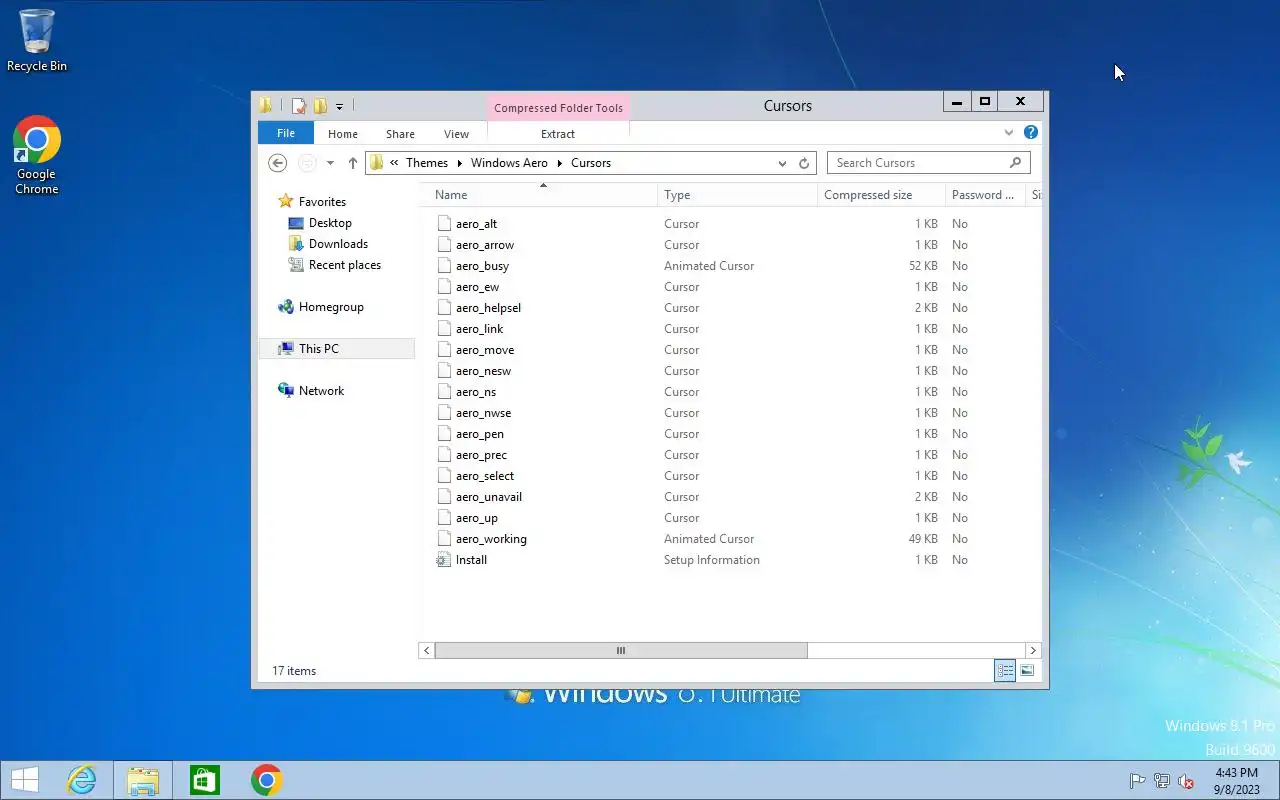The width and height of the screenshot is (1280, 800).
Task: Refresh the folder with the refresh icon
Action: [x=804, y=163]
